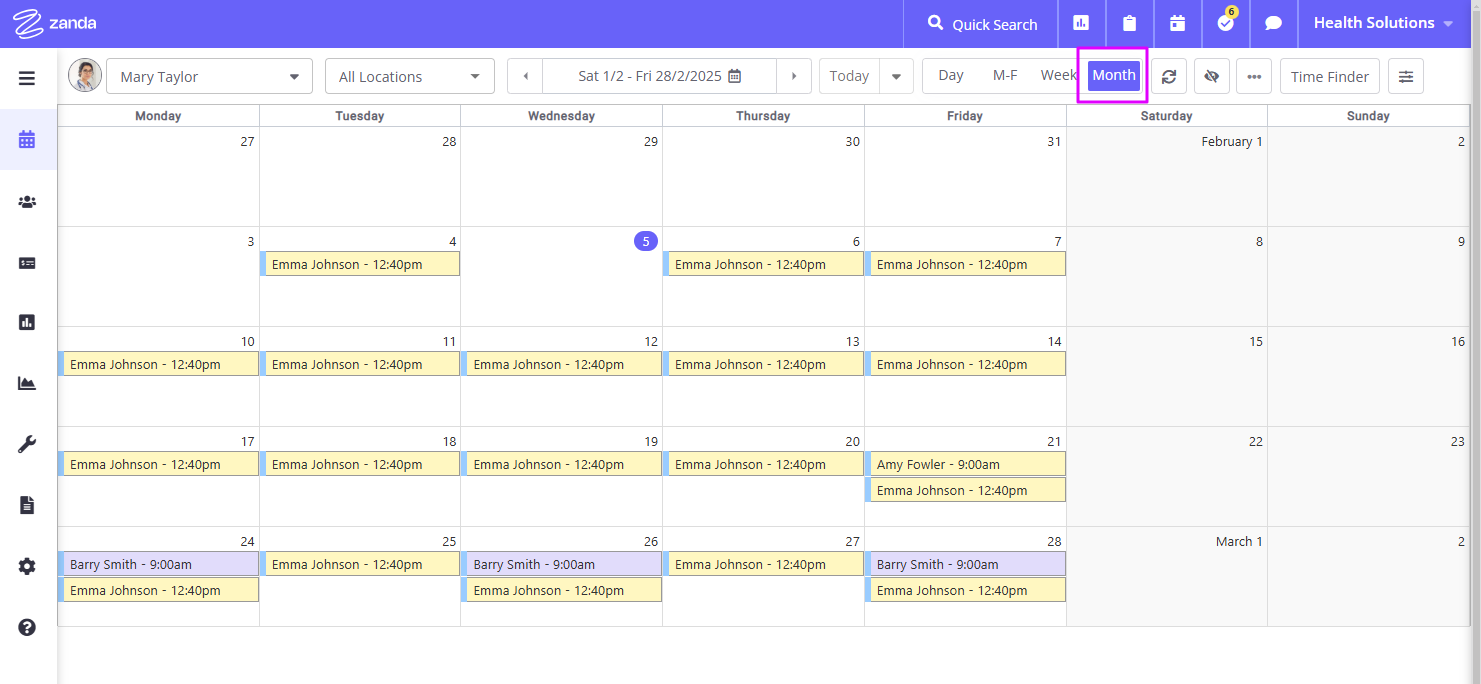
Task: Open tasks checkmark icon with badge 6
Action: pyautogui.click(x=1226, y=23)
